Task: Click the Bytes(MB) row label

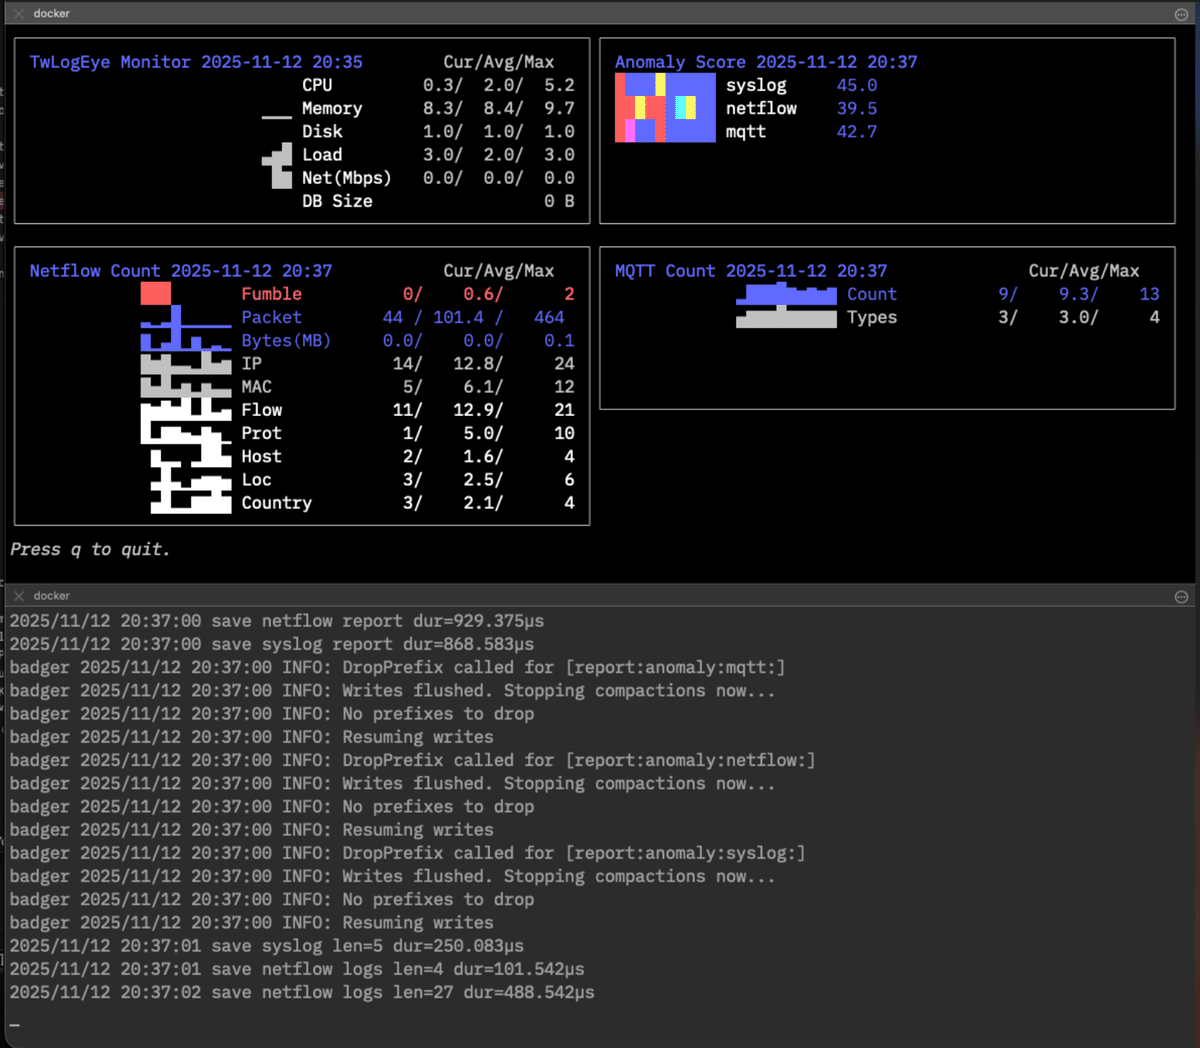Action: click(x=286, y=340)
